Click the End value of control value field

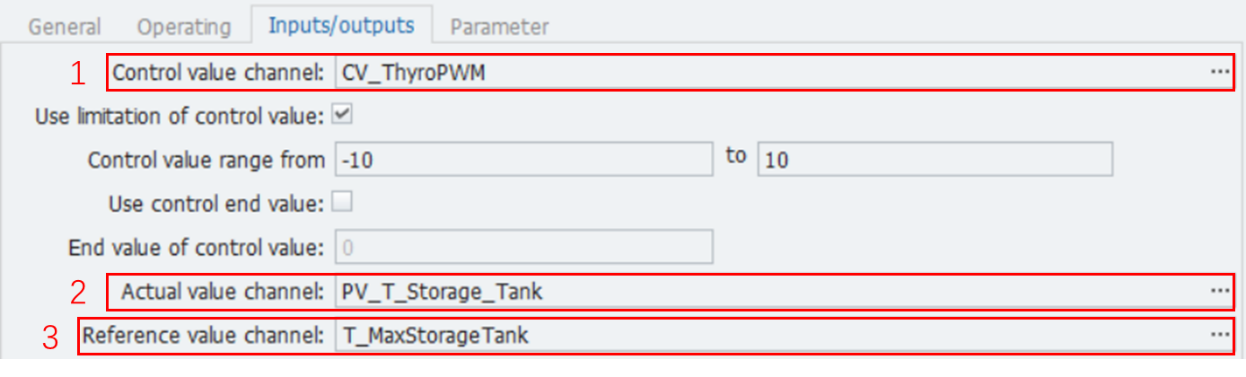pyautogui.click(x=523, y=247)
